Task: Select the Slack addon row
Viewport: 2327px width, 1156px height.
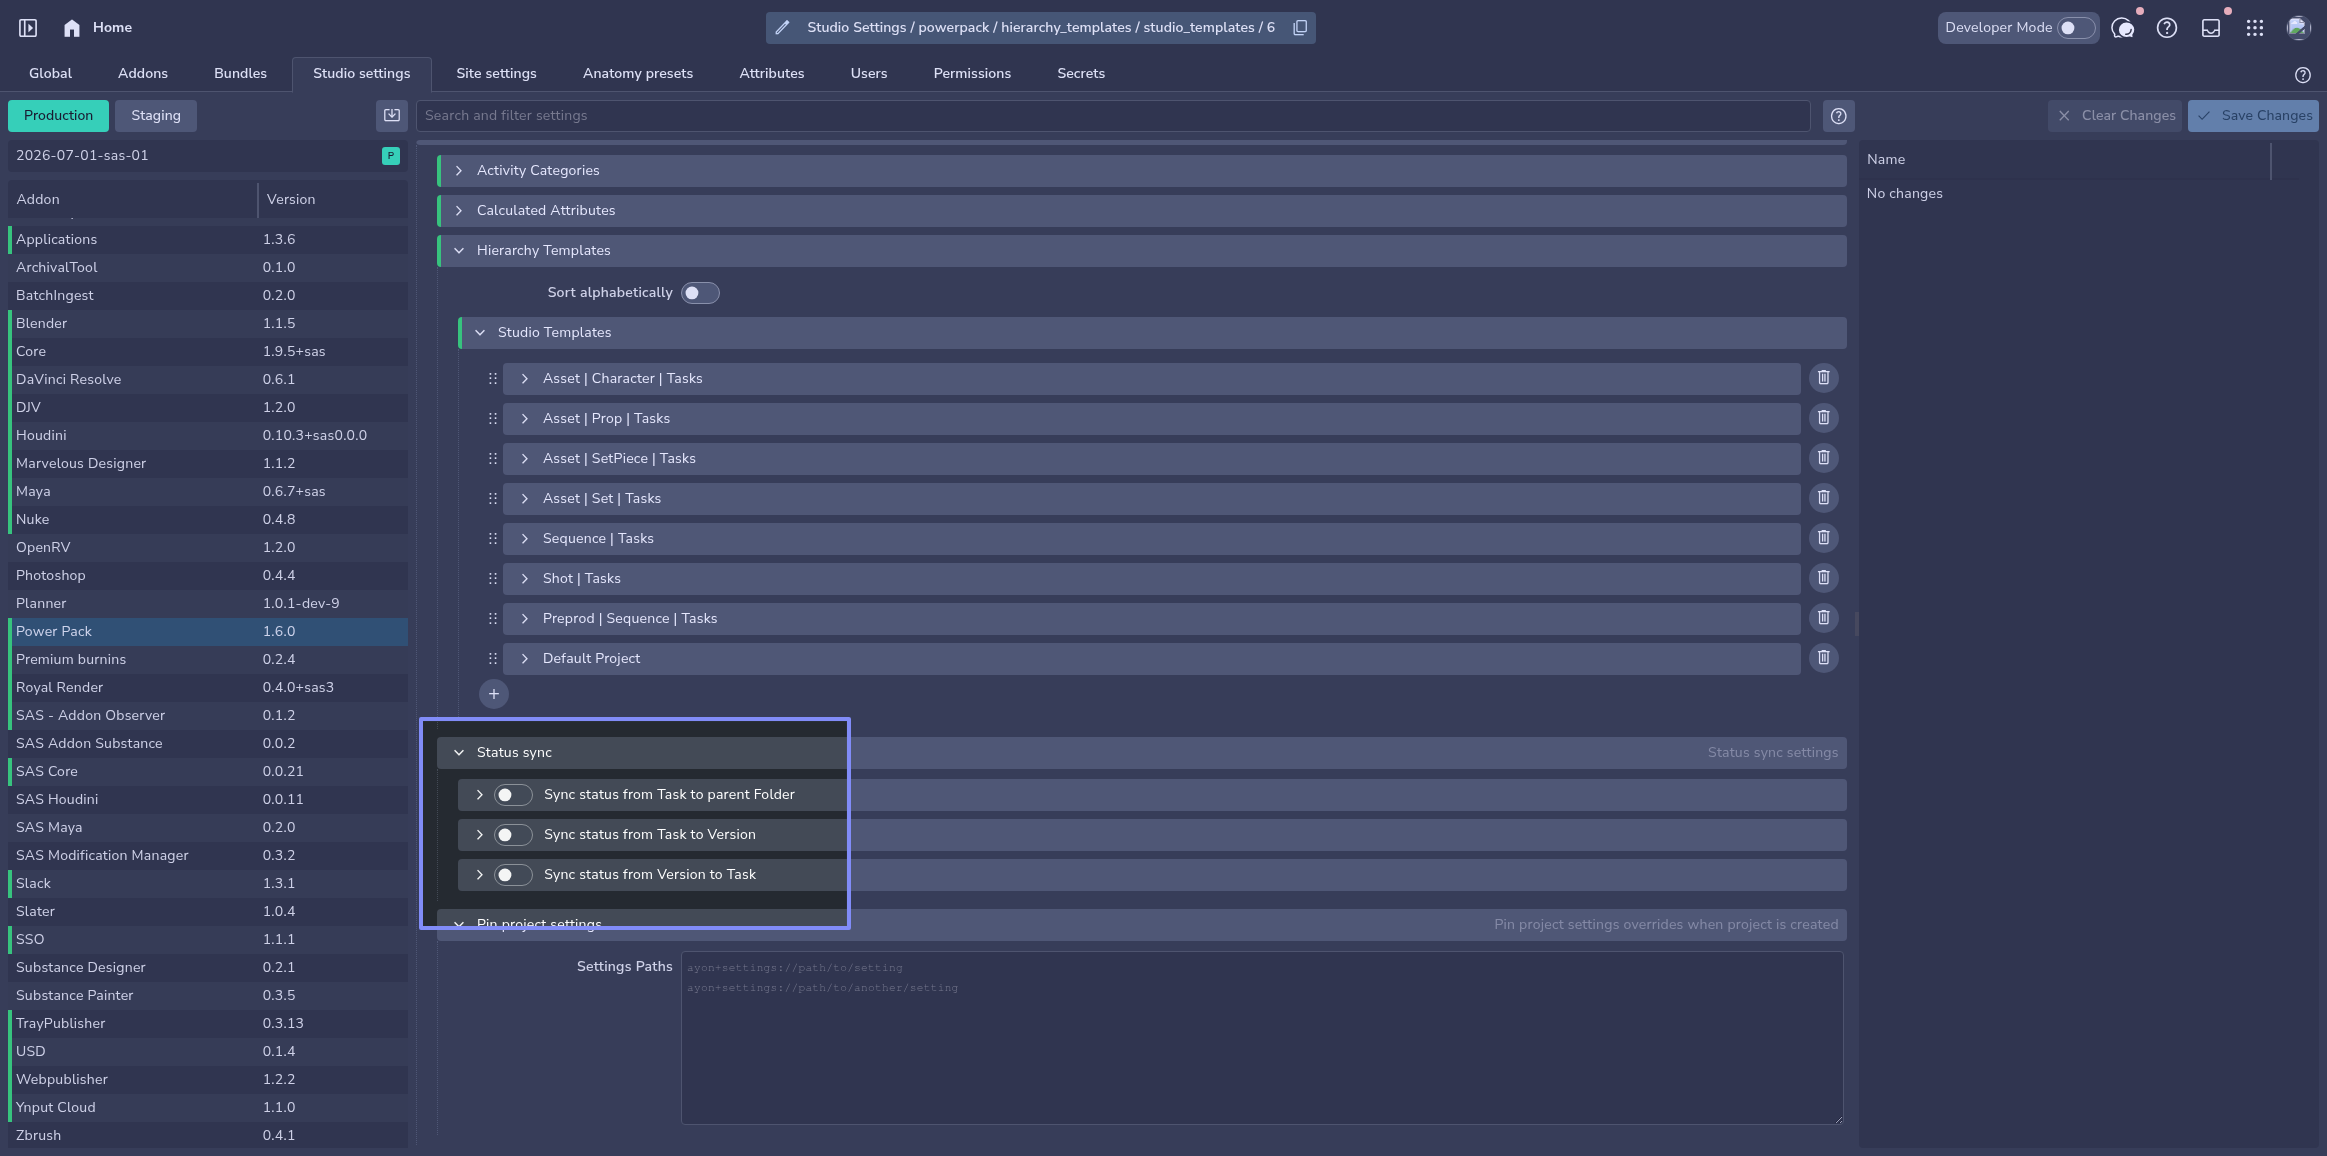Action: coord(208,884)
